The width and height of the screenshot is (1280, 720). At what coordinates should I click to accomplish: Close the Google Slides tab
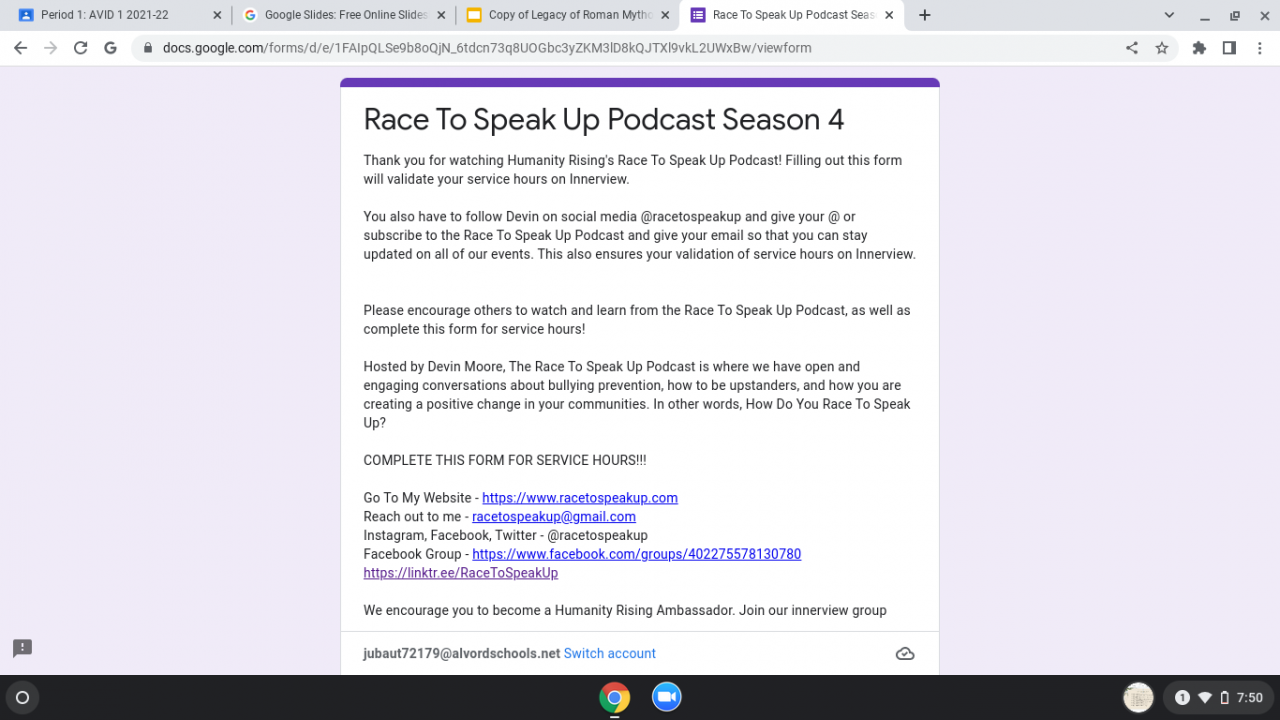441,15
